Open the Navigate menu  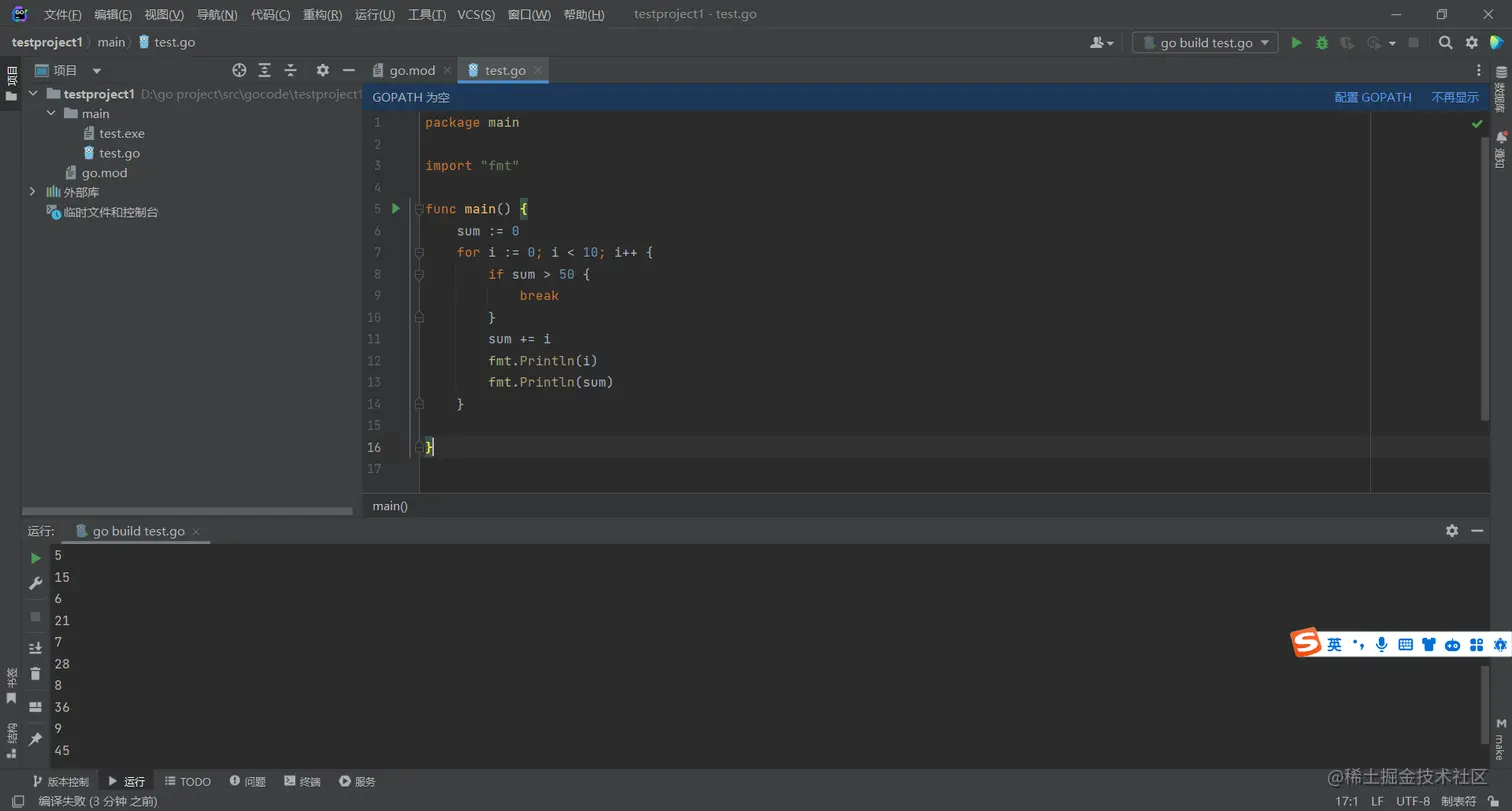(217, 15)
